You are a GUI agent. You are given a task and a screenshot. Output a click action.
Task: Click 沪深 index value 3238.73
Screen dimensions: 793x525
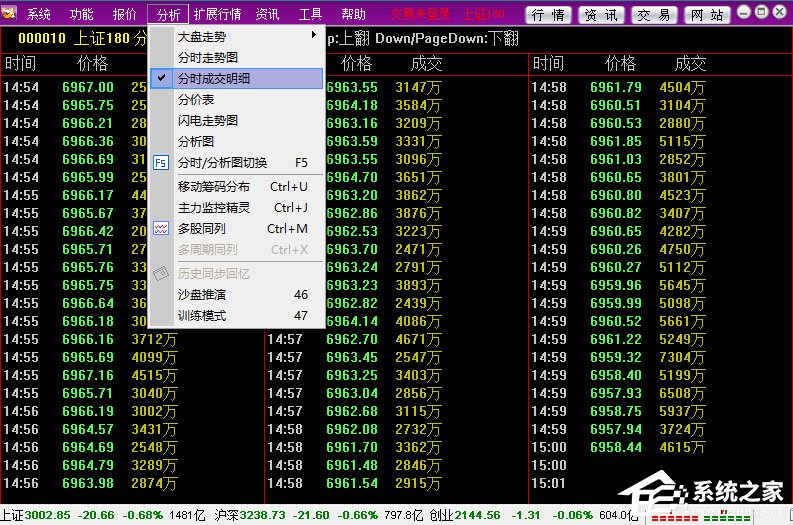click(262, 515)
